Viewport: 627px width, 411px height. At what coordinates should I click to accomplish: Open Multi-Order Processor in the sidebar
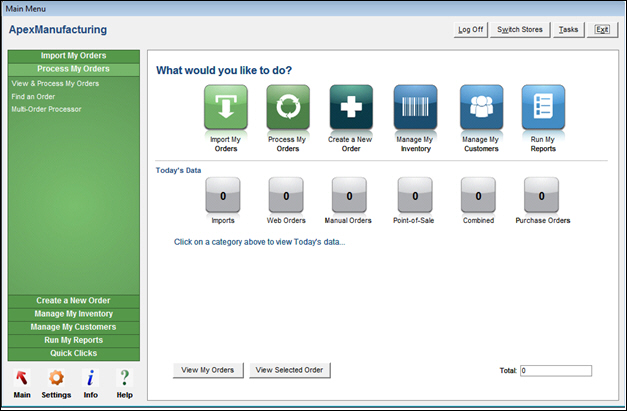[46, 109]
